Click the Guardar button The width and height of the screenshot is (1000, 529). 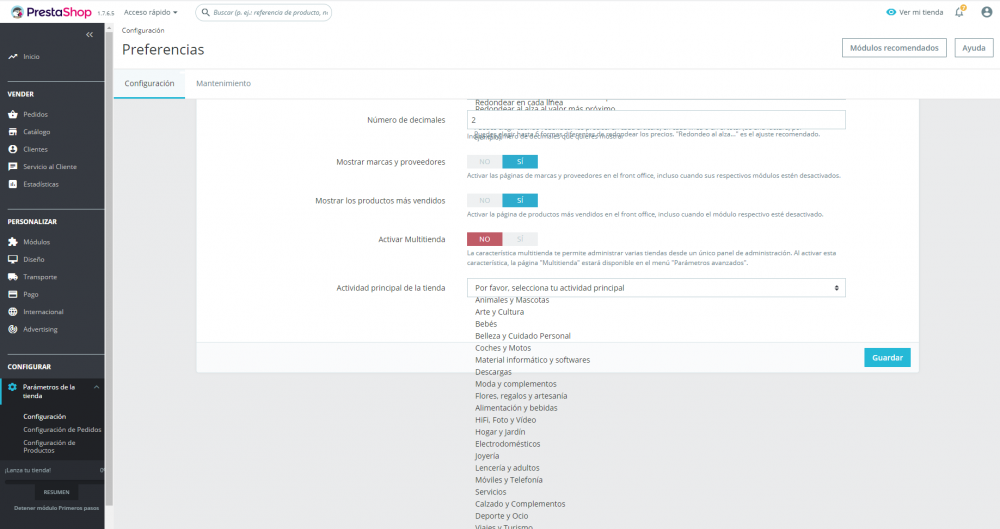click(x=887, y=357)
